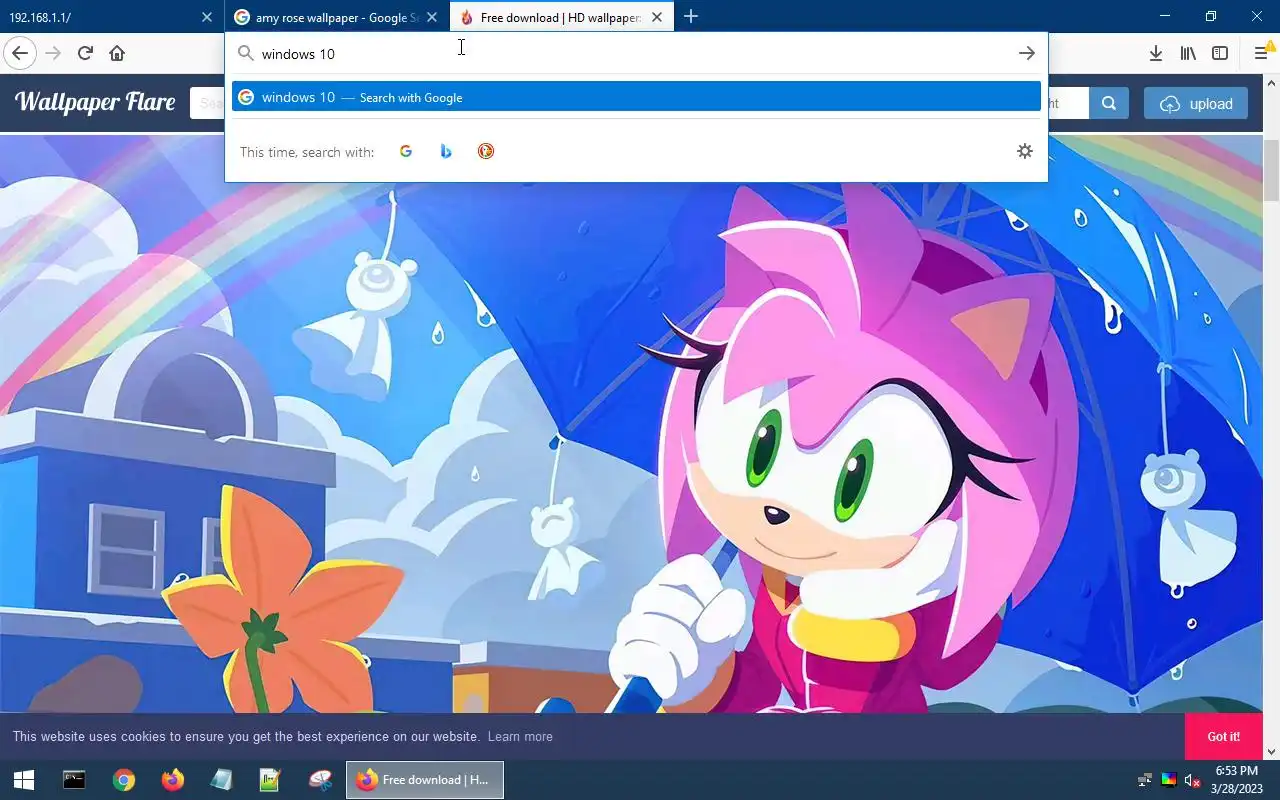The height and width of the screenshot is (800, 1280).
Task: Click the network tray icon
Action: tap(1145, 780)
